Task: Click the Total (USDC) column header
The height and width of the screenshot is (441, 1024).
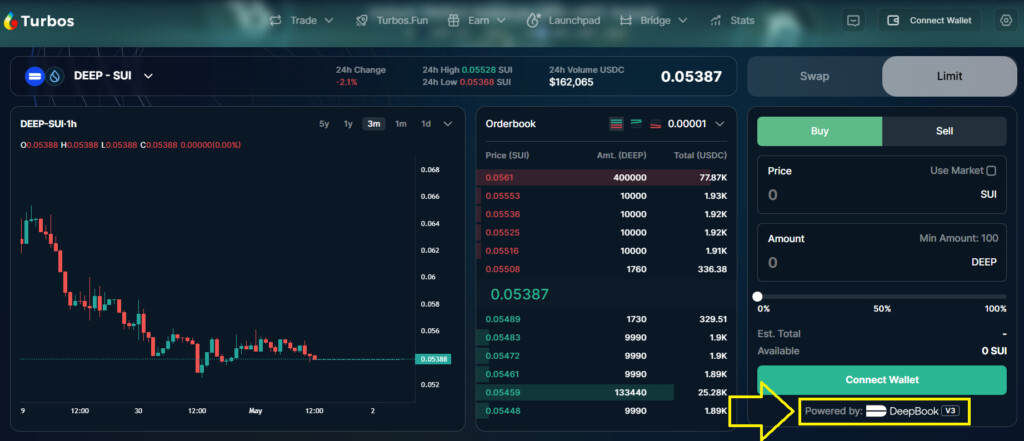Action: click(700, 155)
